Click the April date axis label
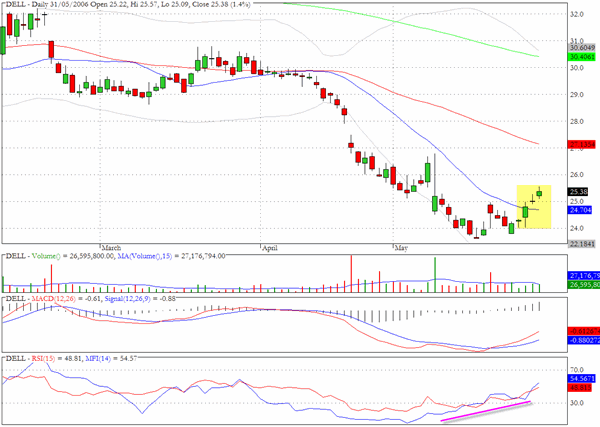Screen dimensions: 600x427 [270, 248]
